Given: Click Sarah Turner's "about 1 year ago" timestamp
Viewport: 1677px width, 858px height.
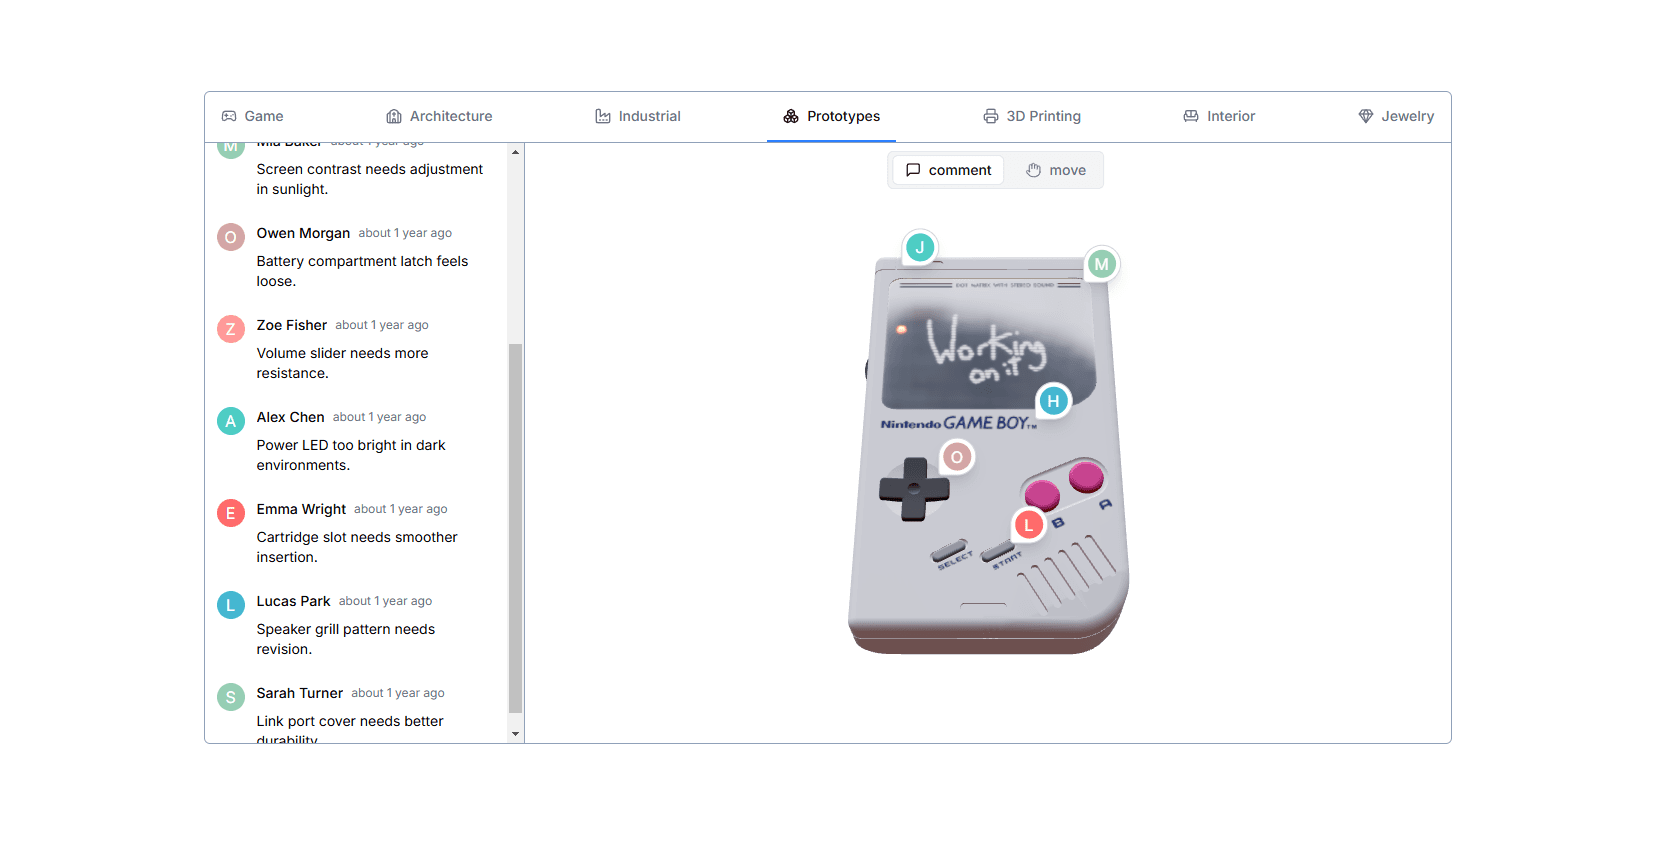Looking at the screenshot, I should (x=398, y=693).
